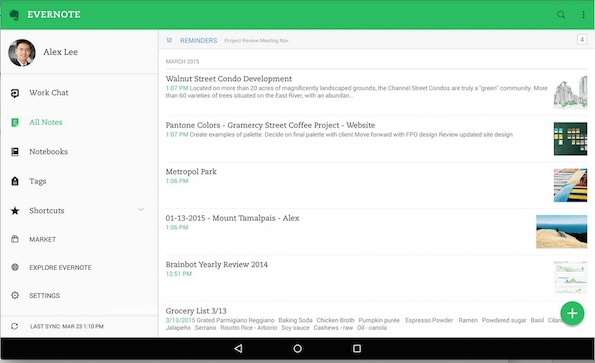Click the Work Chat icon
Screen dimensions: 595x363
(15, 93)
